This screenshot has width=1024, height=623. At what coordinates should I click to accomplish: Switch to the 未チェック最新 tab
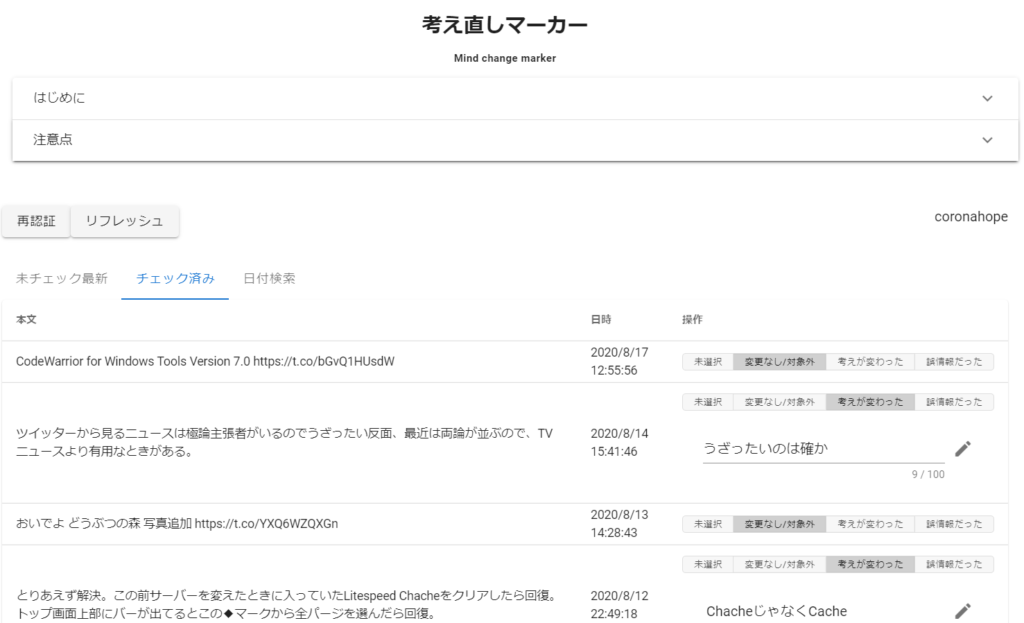62,278
